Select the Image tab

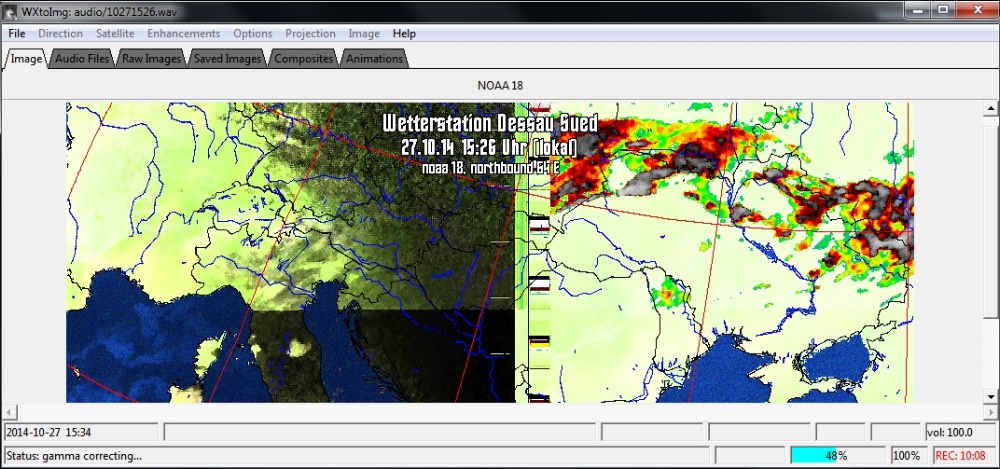click(x=26, y=59)
